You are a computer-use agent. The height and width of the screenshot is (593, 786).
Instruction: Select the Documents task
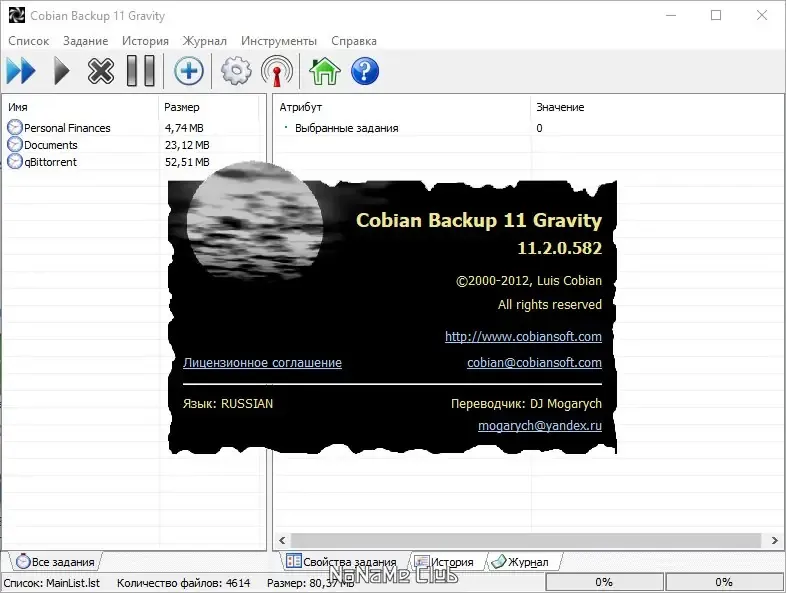coord(51,145)
